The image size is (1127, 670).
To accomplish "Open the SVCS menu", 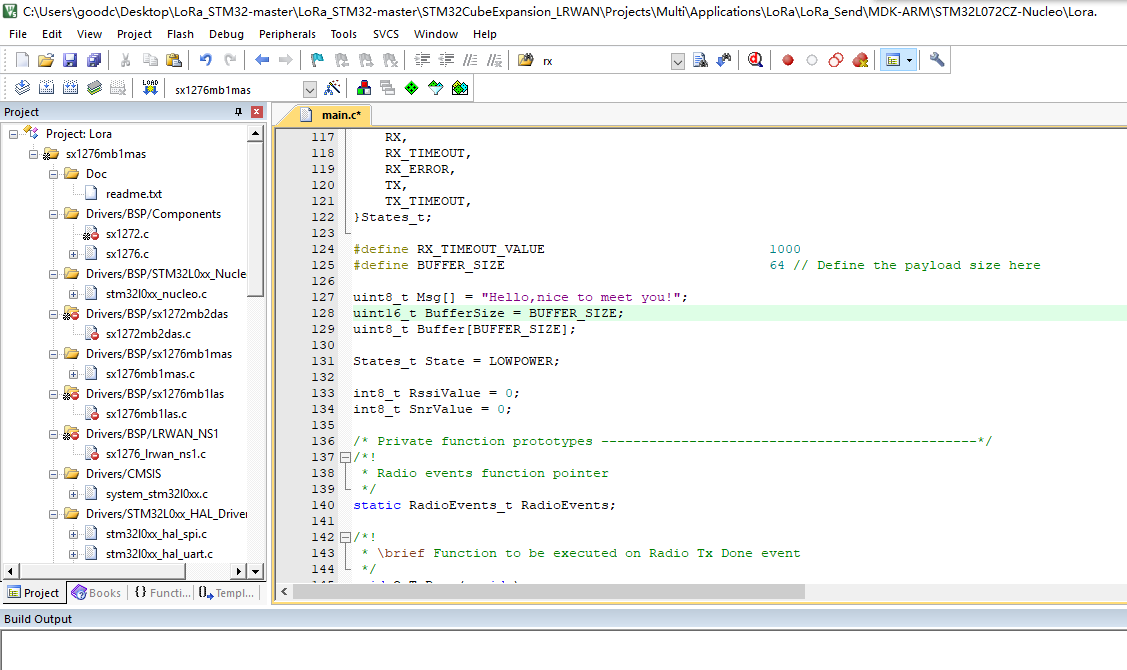I will point(386,34).
